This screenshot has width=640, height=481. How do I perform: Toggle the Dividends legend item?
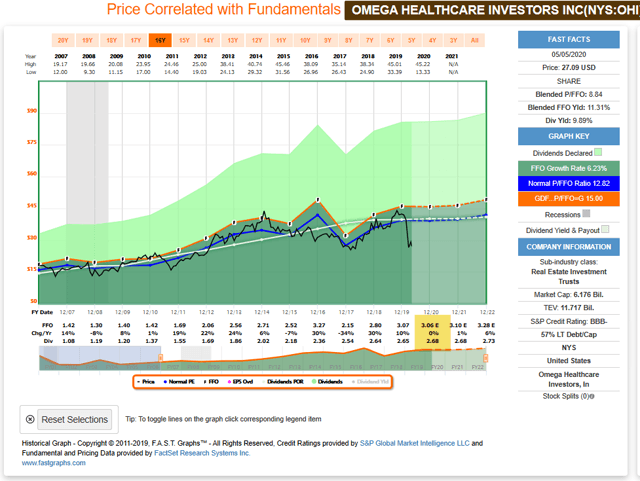tap(327, 382)
